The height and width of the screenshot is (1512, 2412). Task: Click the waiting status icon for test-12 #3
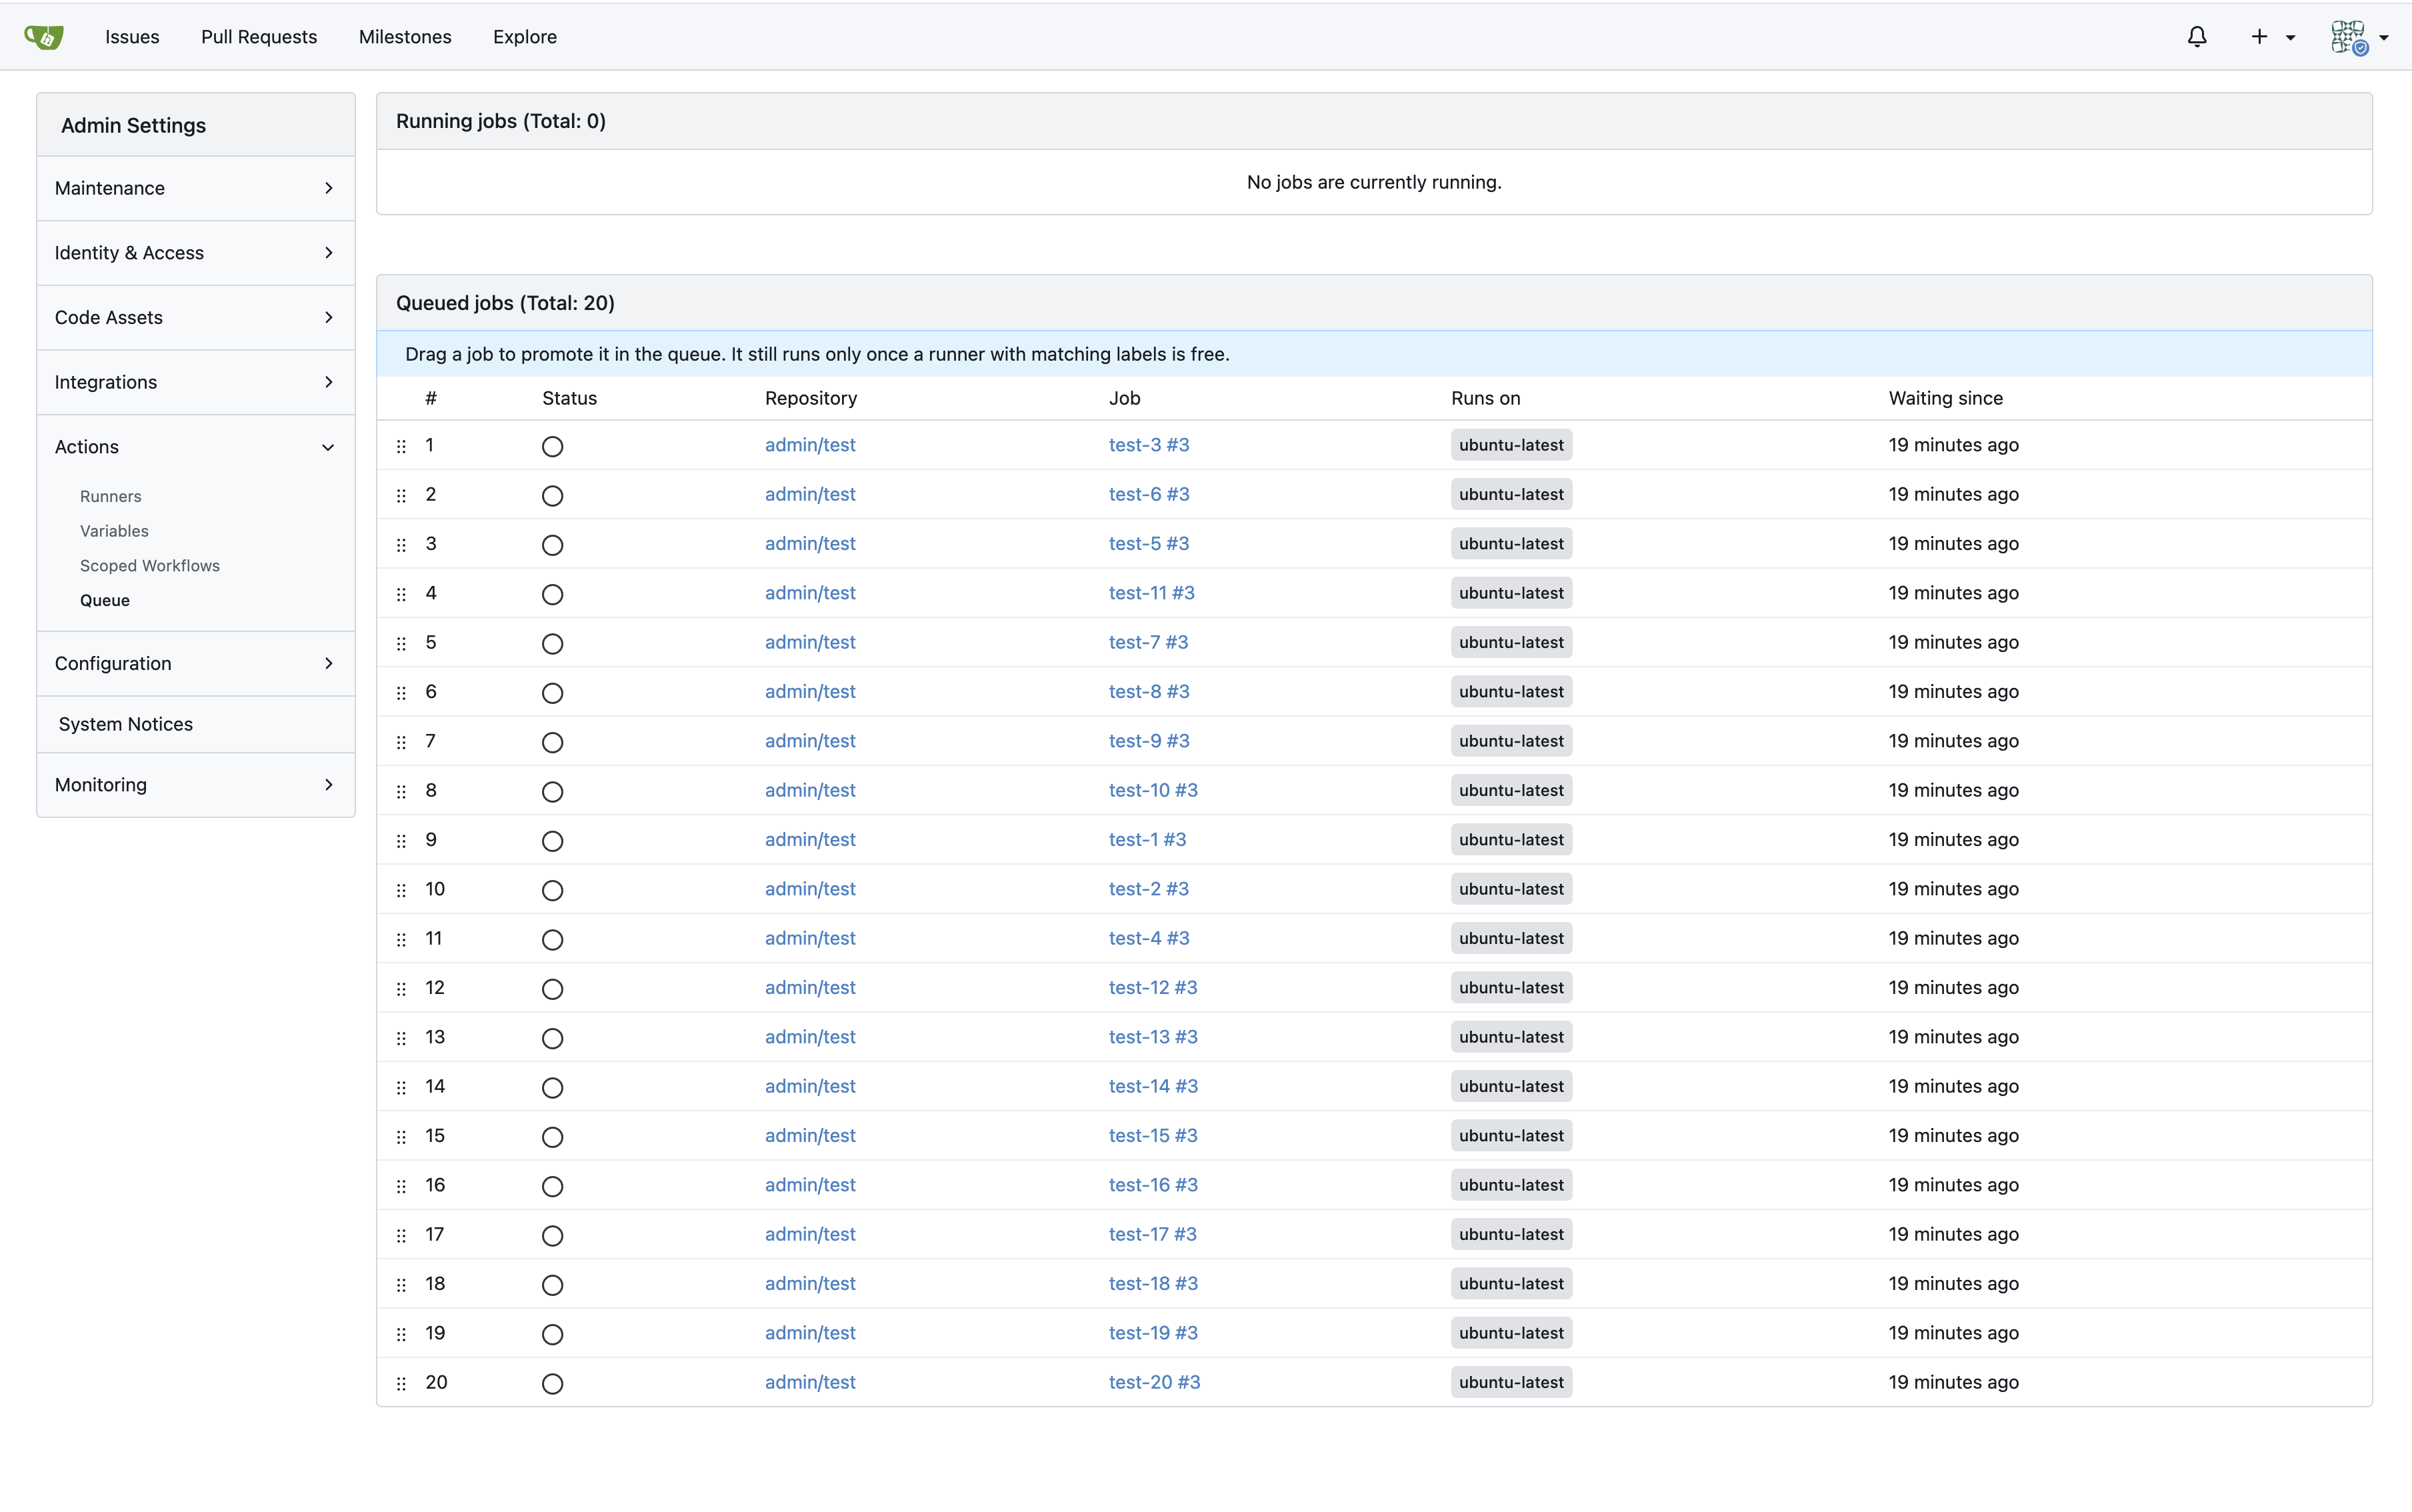(x=552, y=989)
